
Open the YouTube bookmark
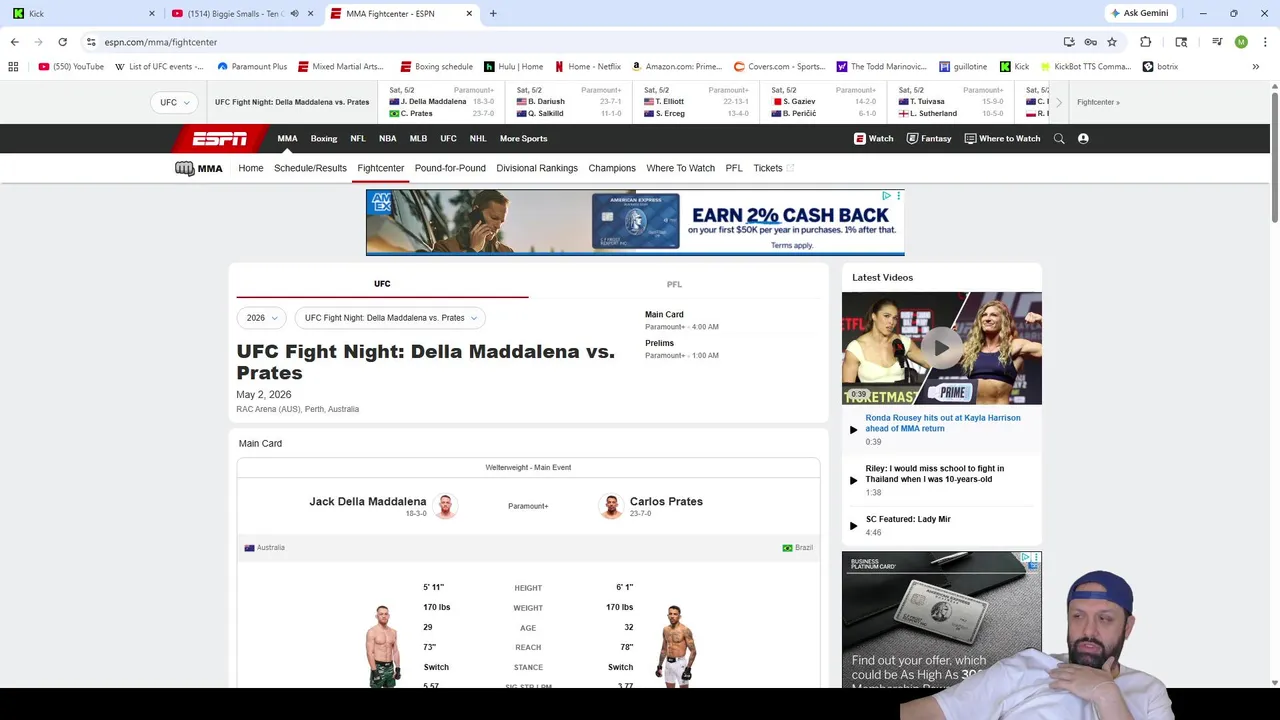[71, 67]
